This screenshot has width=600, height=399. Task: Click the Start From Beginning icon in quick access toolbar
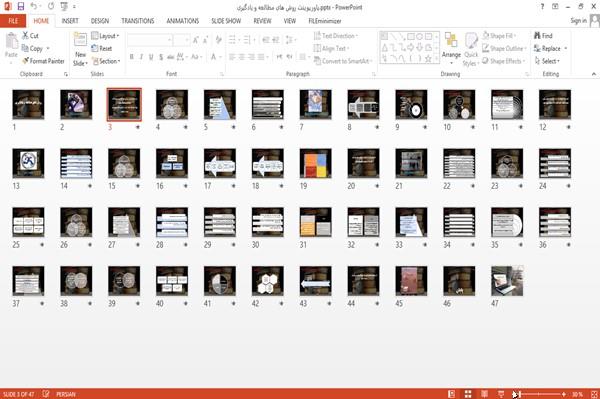point(64,6)
